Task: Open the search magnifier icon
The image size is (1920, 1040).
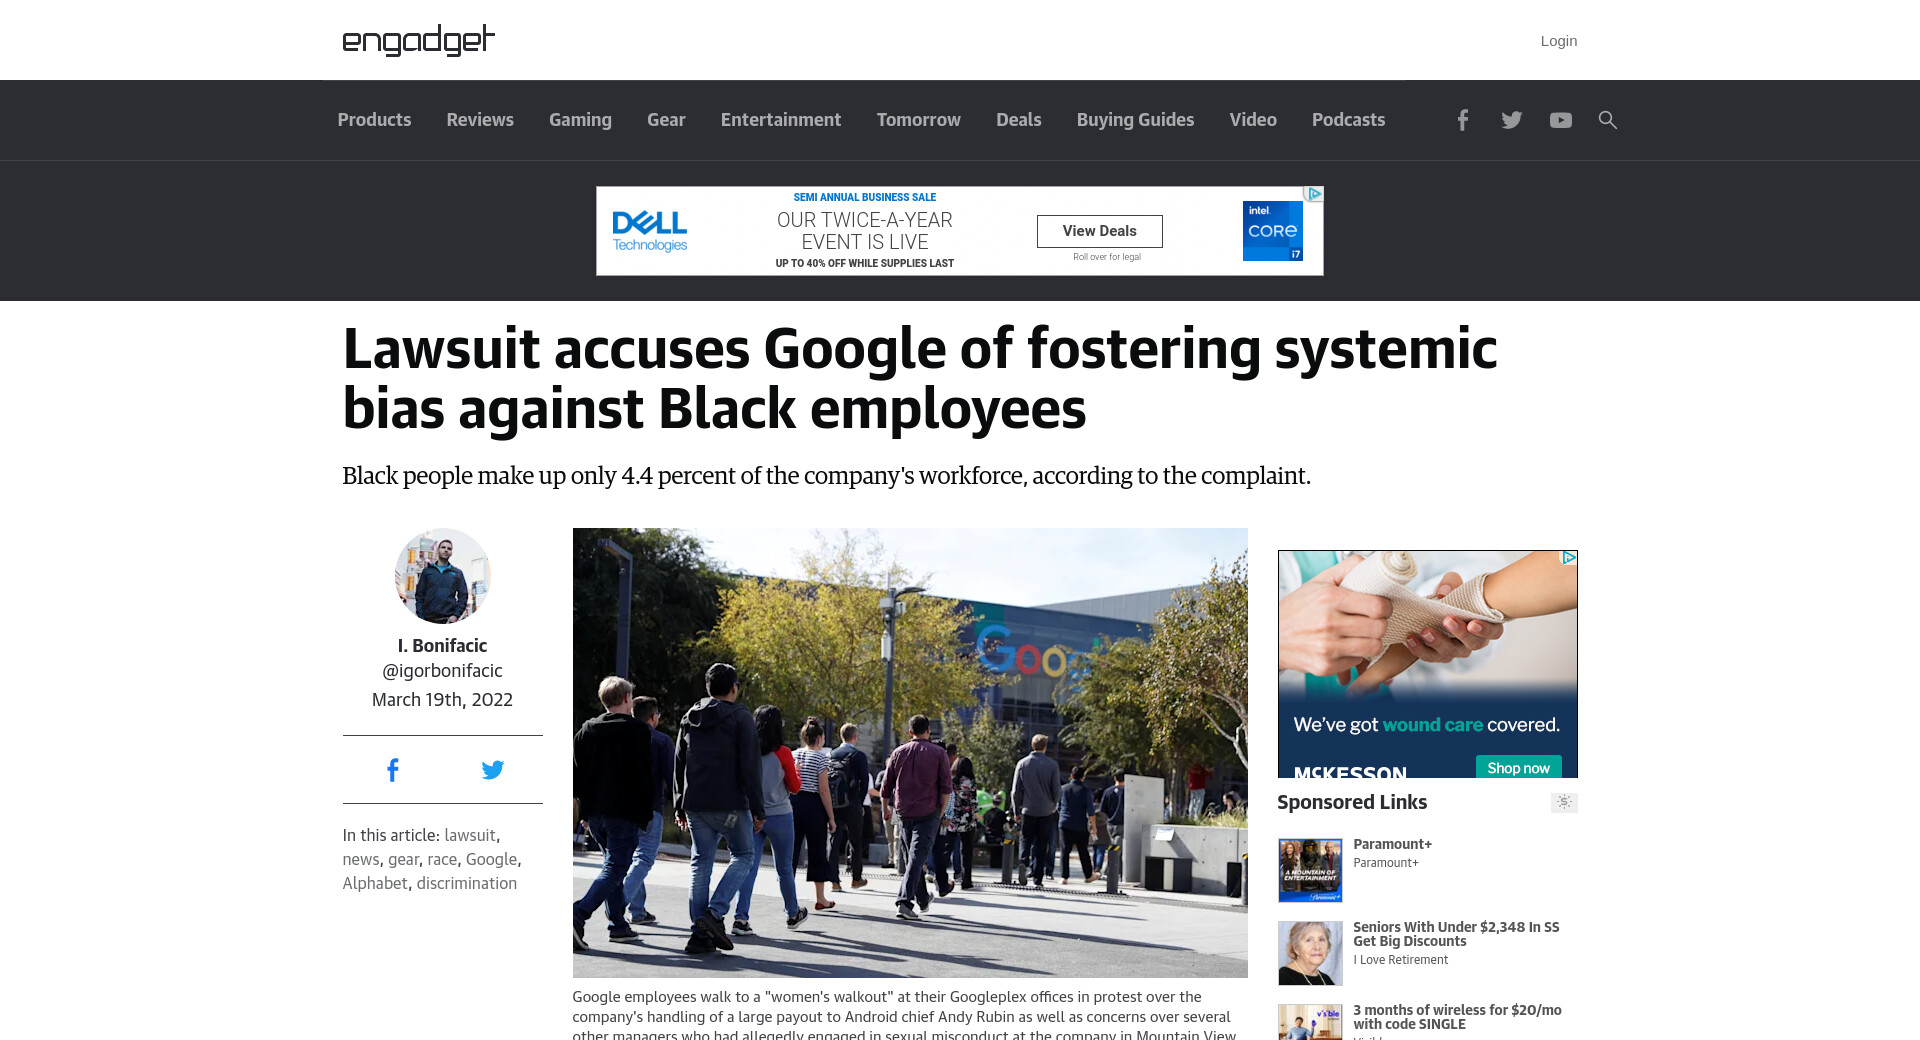Action: (x=1607, y=120)
